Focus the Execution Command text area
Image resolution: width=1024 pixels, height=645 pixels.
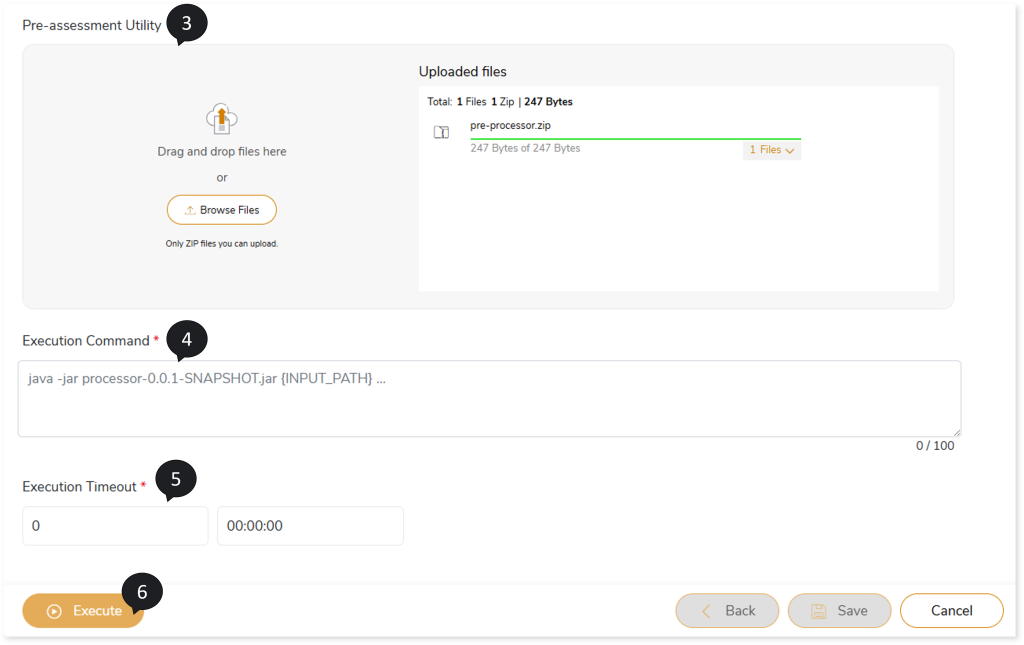coord(489,398)
